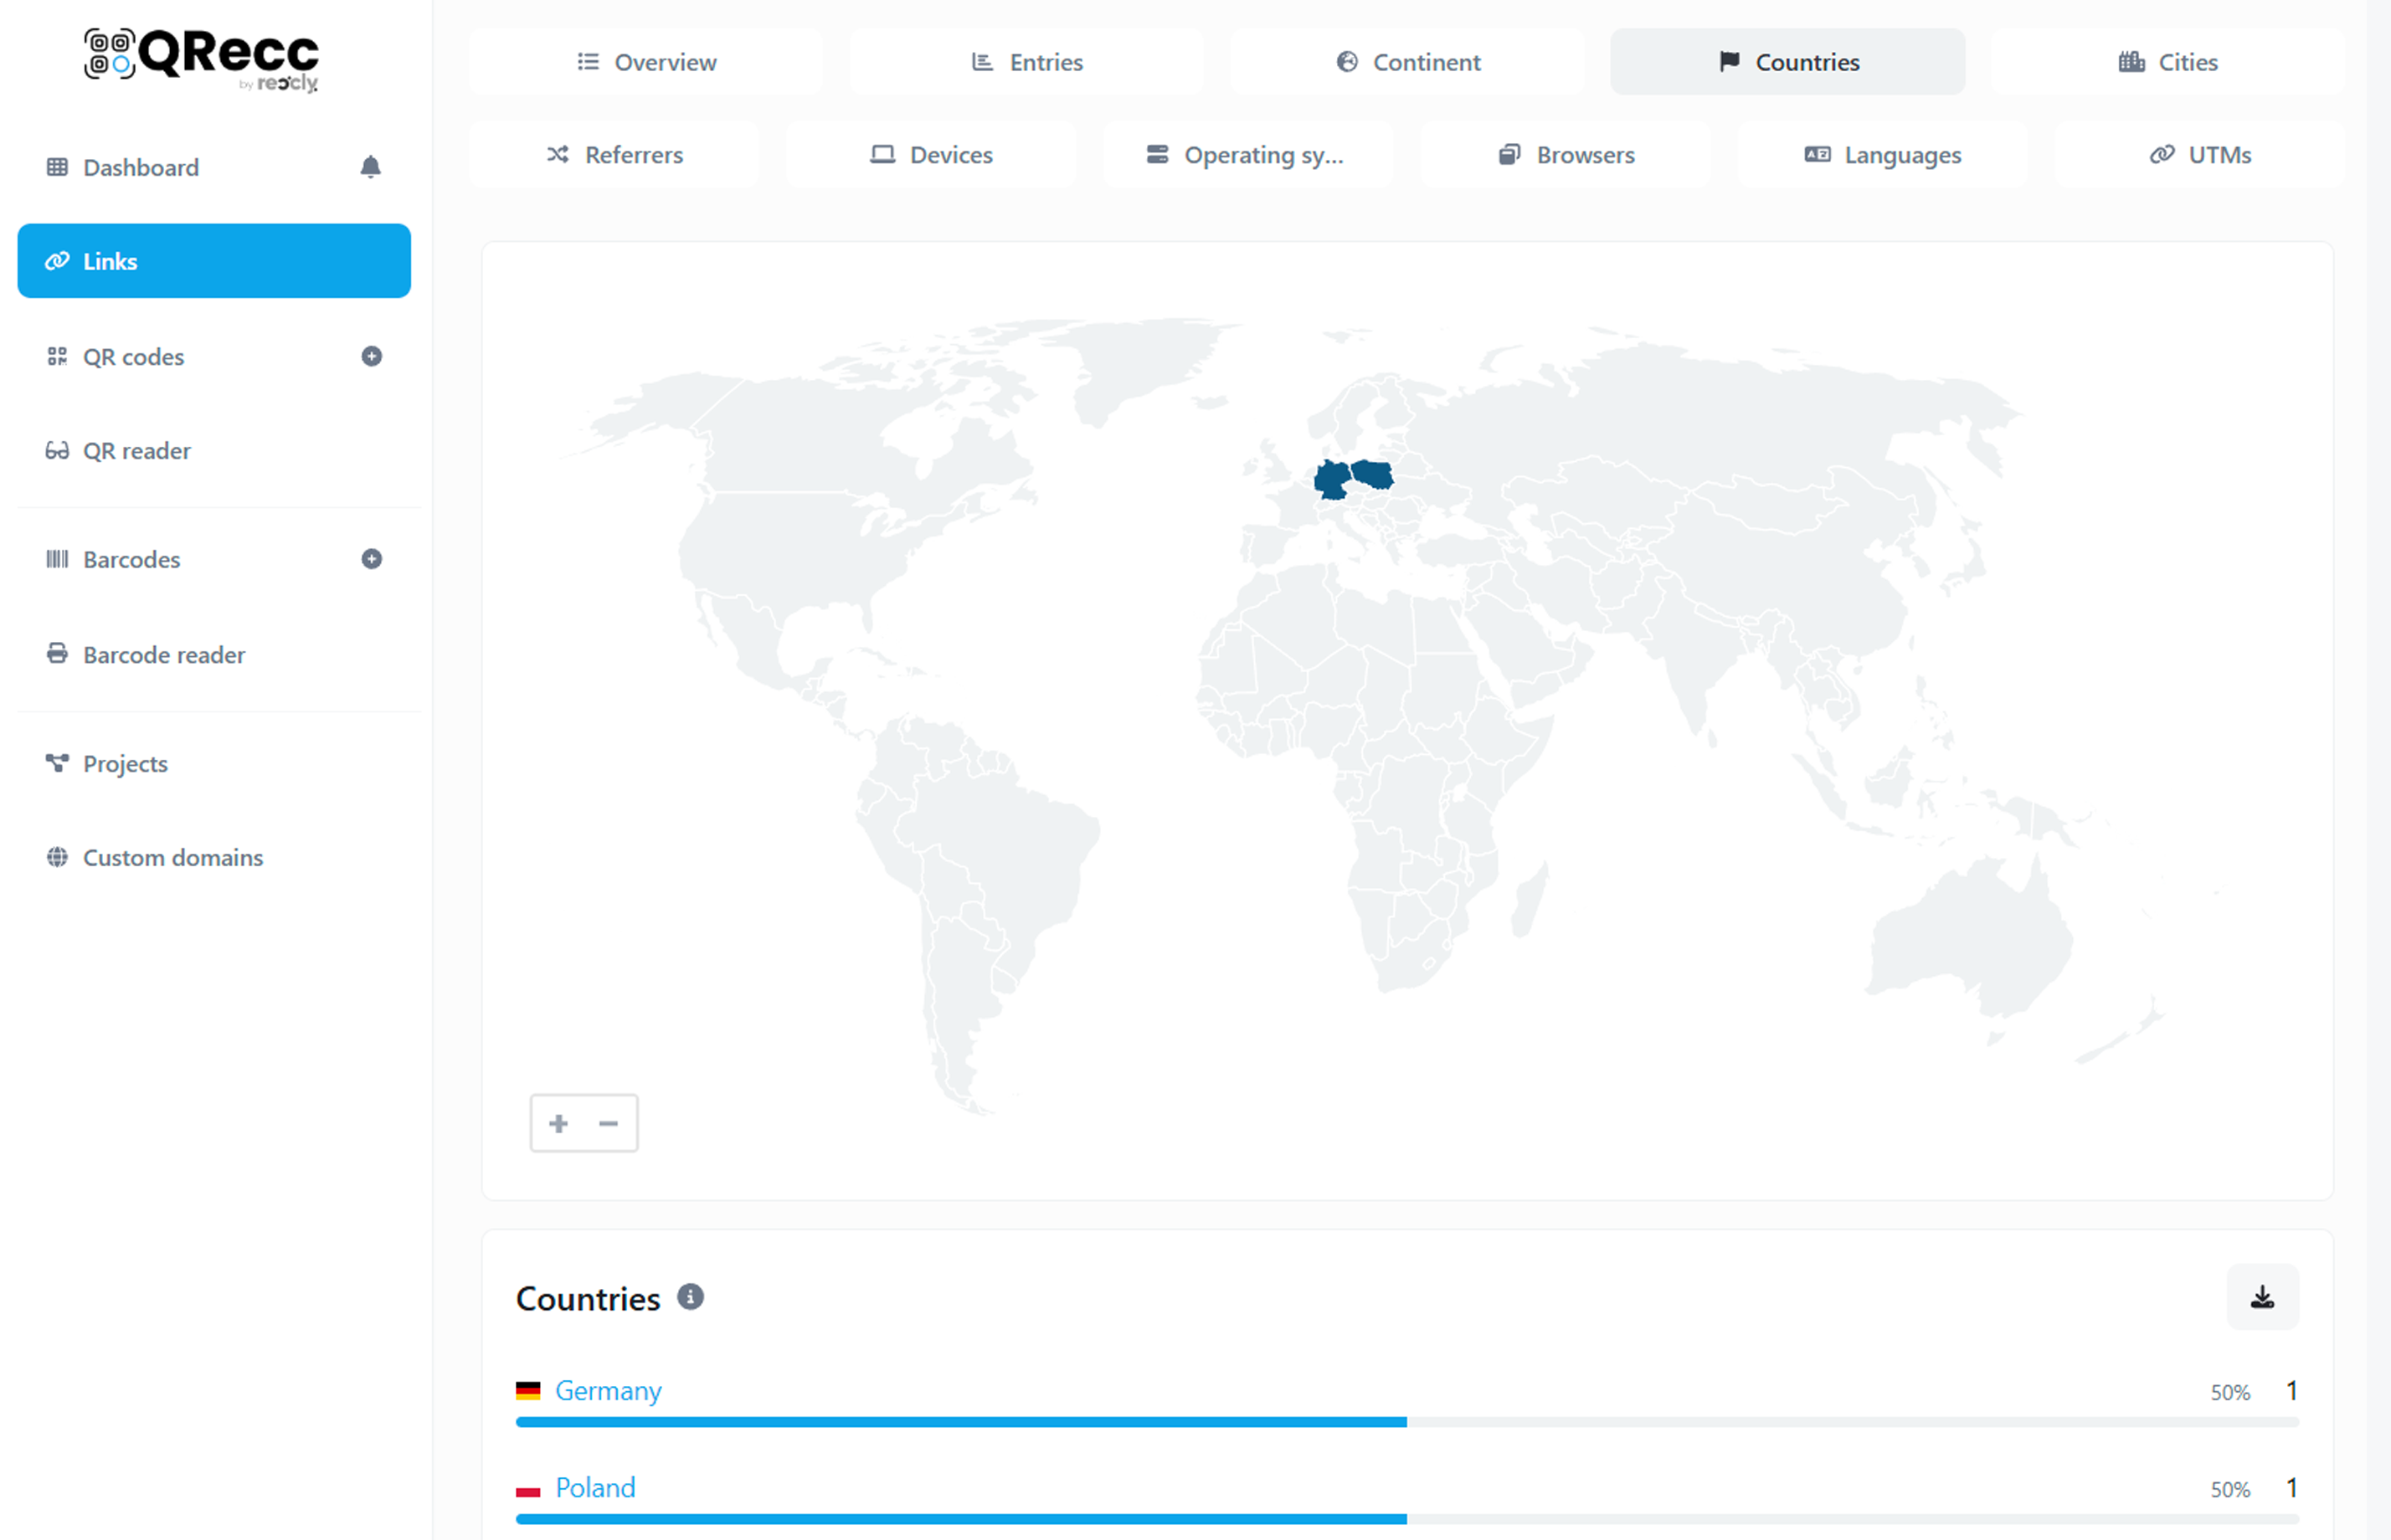Switch to the Entries tab
Image resolution: width=2391 pixels, height=1540 pixels.
pos(1027,62)
